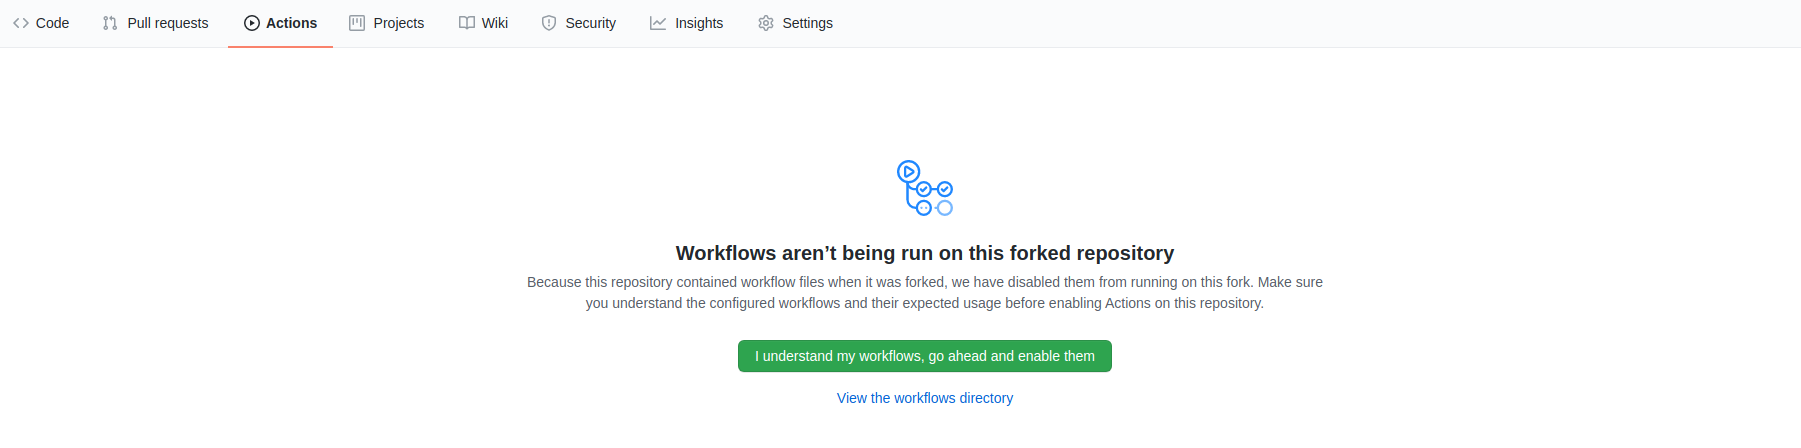Go to the Wiki tab
Viewport: 1801px width, 448px height.
(483, 23)
